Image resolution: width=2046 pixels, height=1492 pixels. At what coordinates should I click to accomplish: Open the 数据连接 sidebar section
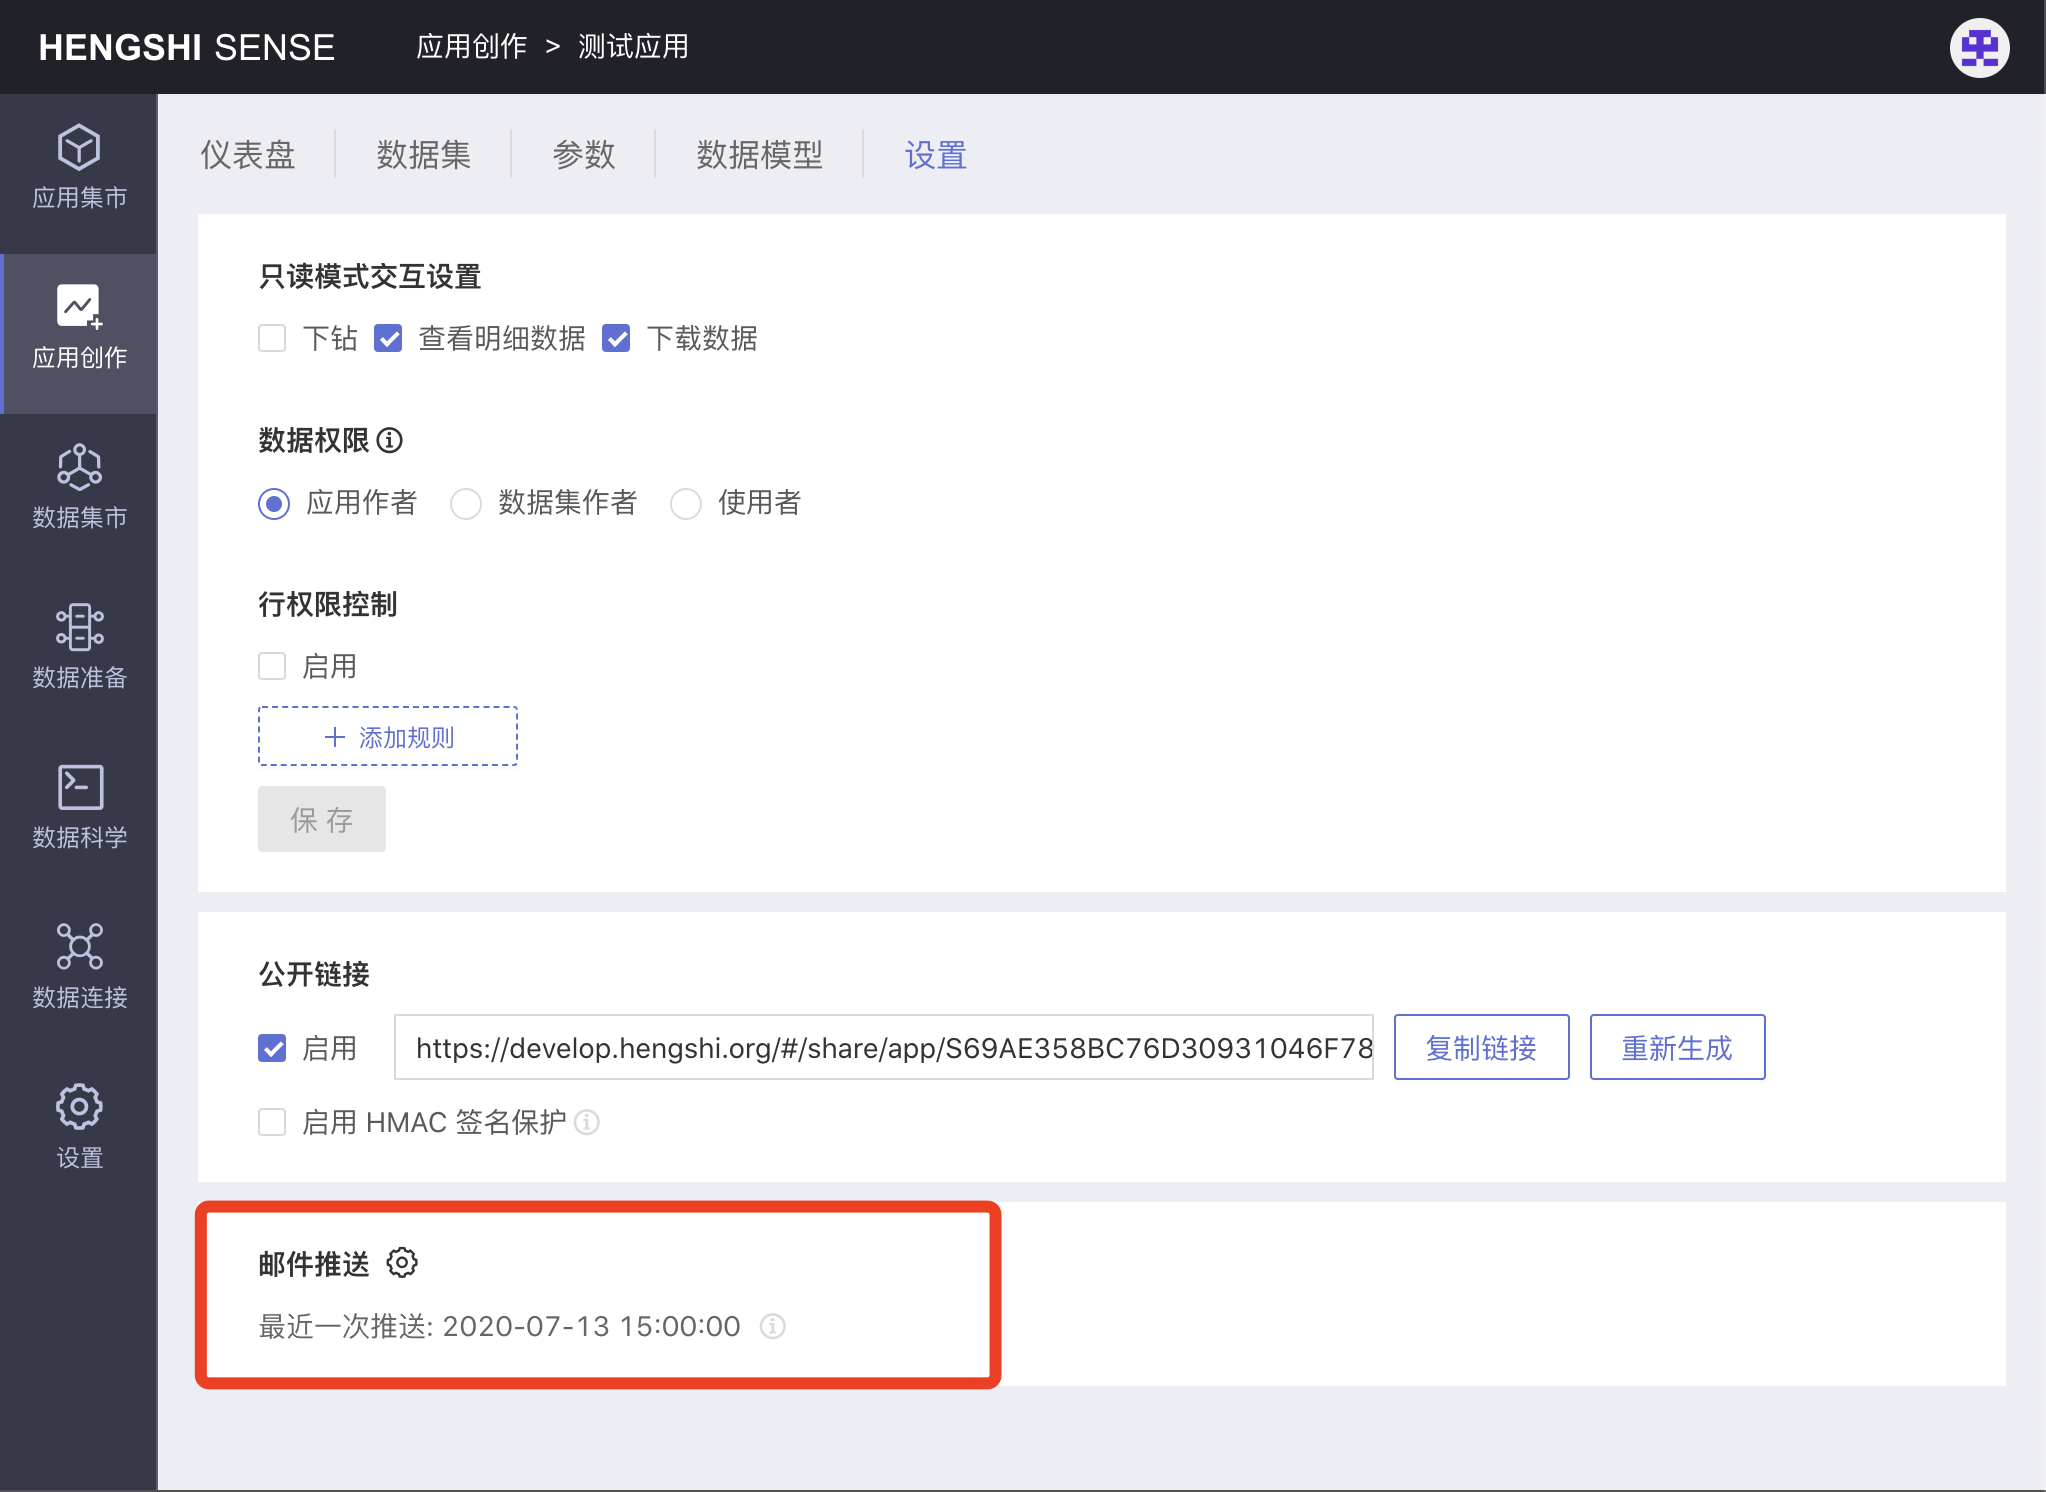point(79,967)
